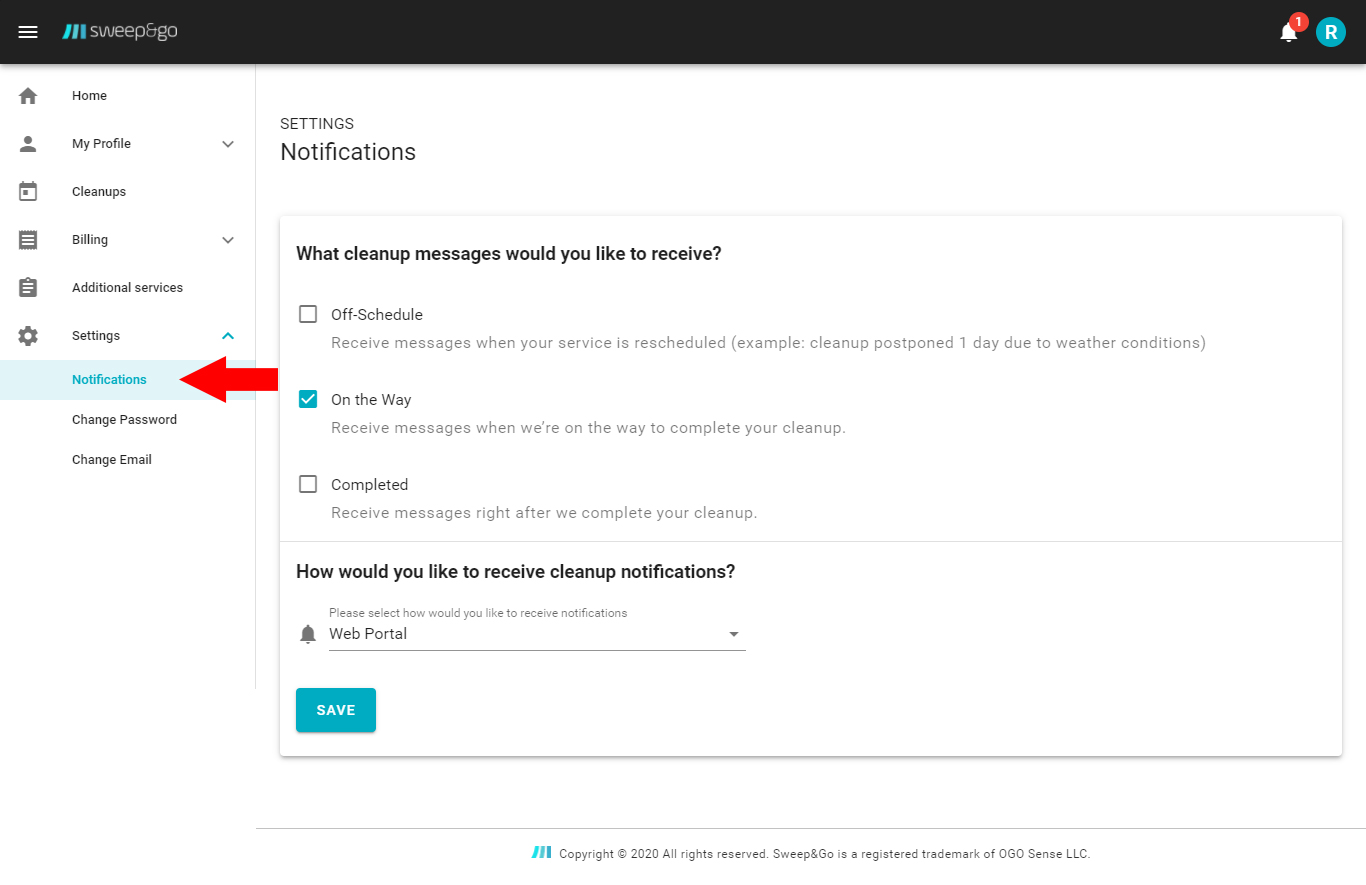Expand the Billing submenu chevron
Viewport: 1366px width, 885px height.
coord(228,240)
